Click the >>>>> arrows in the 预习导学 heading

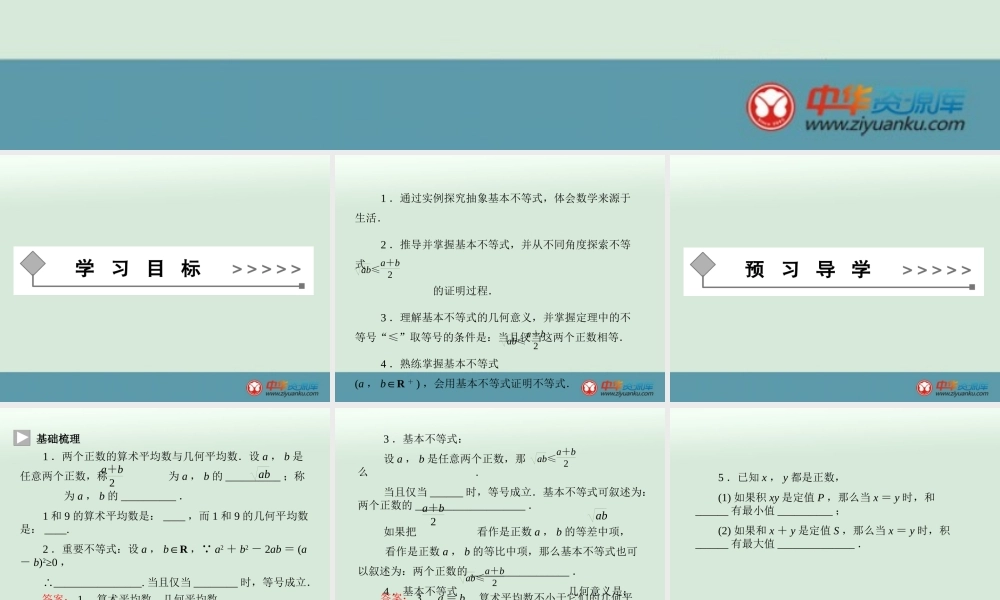[937, 270]
